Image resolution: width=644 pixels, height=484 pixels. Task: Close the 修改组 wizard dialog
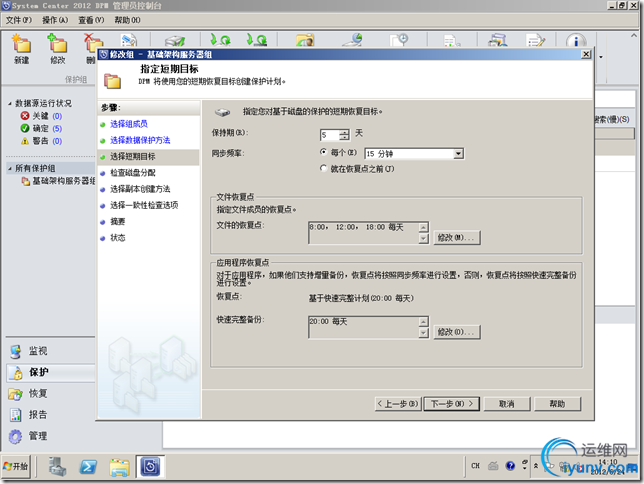586,54
